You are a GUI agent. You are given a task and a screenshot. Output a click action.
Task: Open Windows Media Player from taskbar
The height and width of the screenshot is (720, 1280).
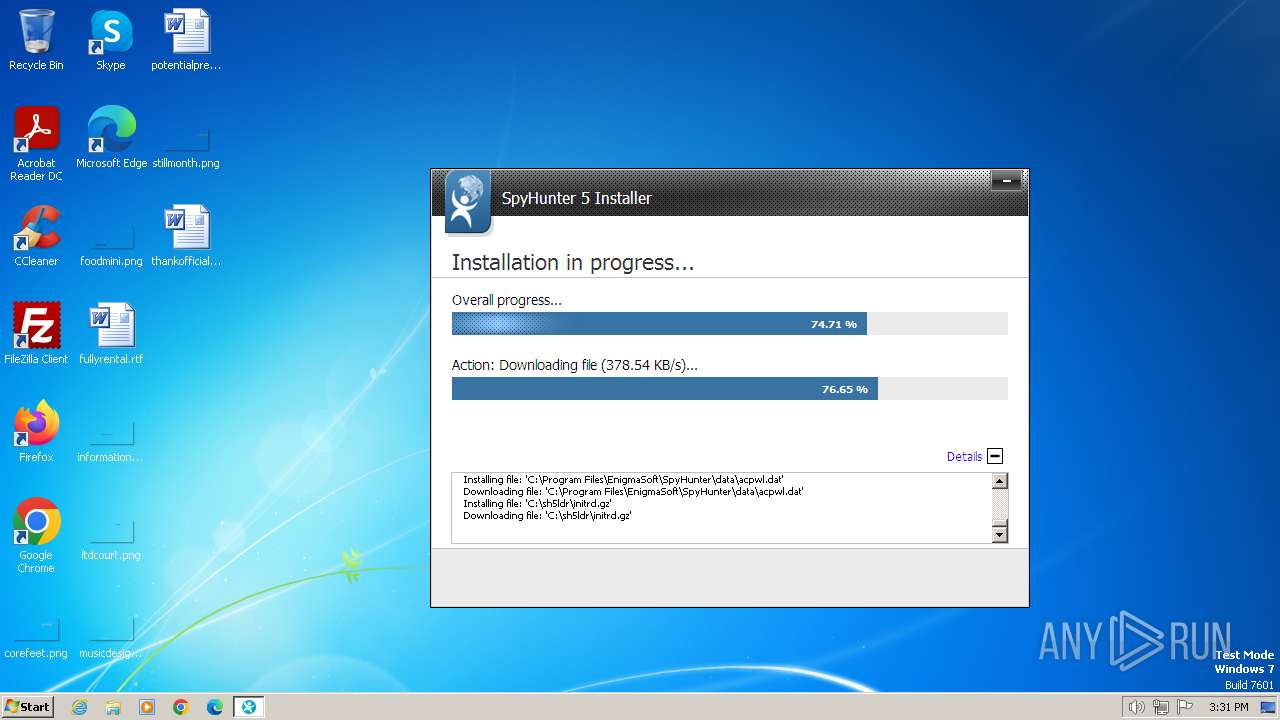pos(147,707)
